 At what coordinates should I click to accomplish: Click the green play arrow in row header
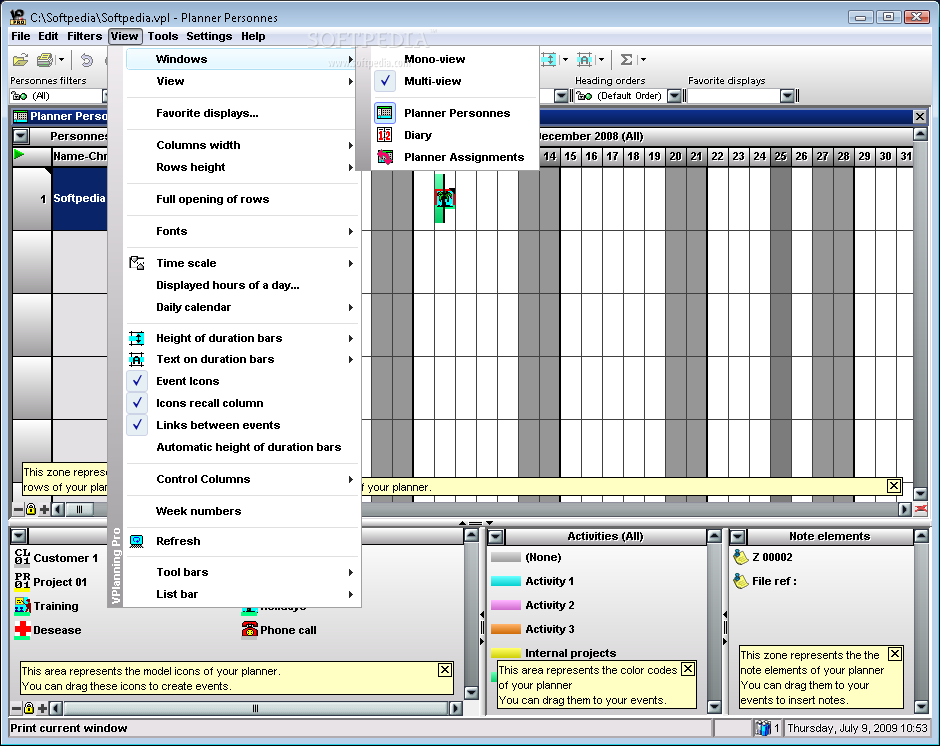[x=19, y=155]
